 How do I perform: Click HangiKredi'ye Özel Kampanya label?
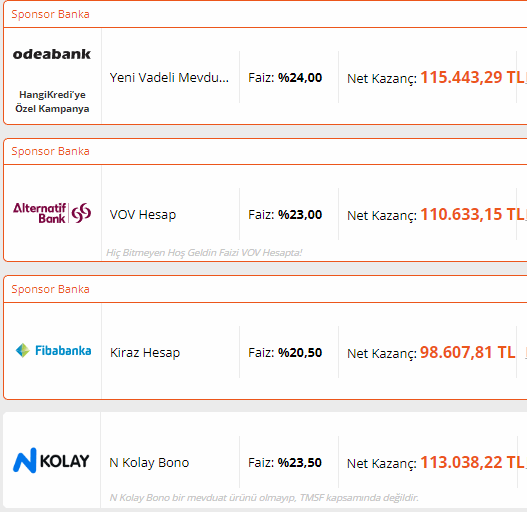[52, 102]
